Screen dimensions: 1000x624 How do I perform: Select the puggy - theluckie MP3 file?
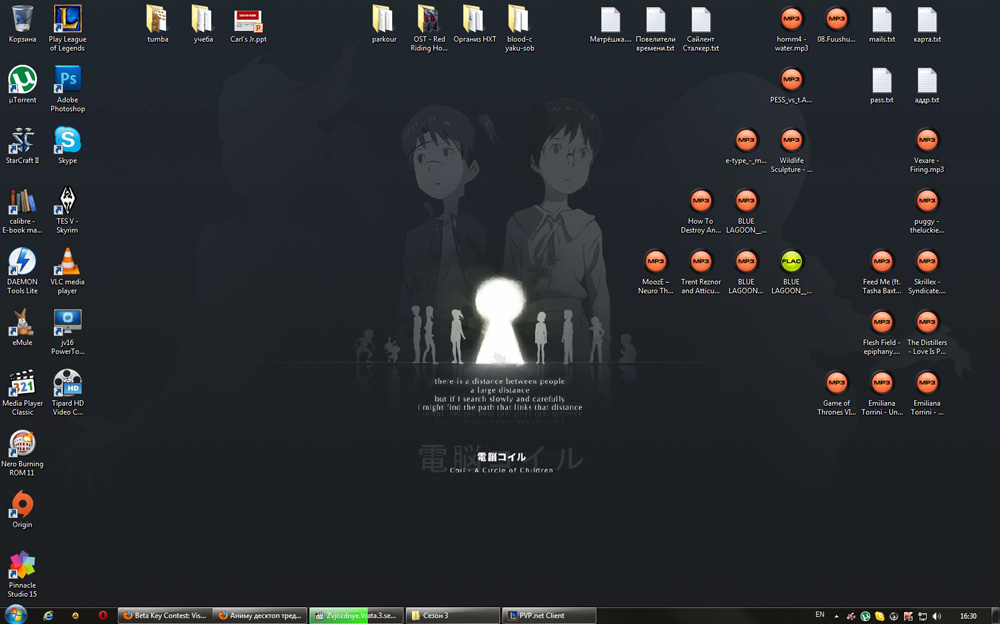927,211
